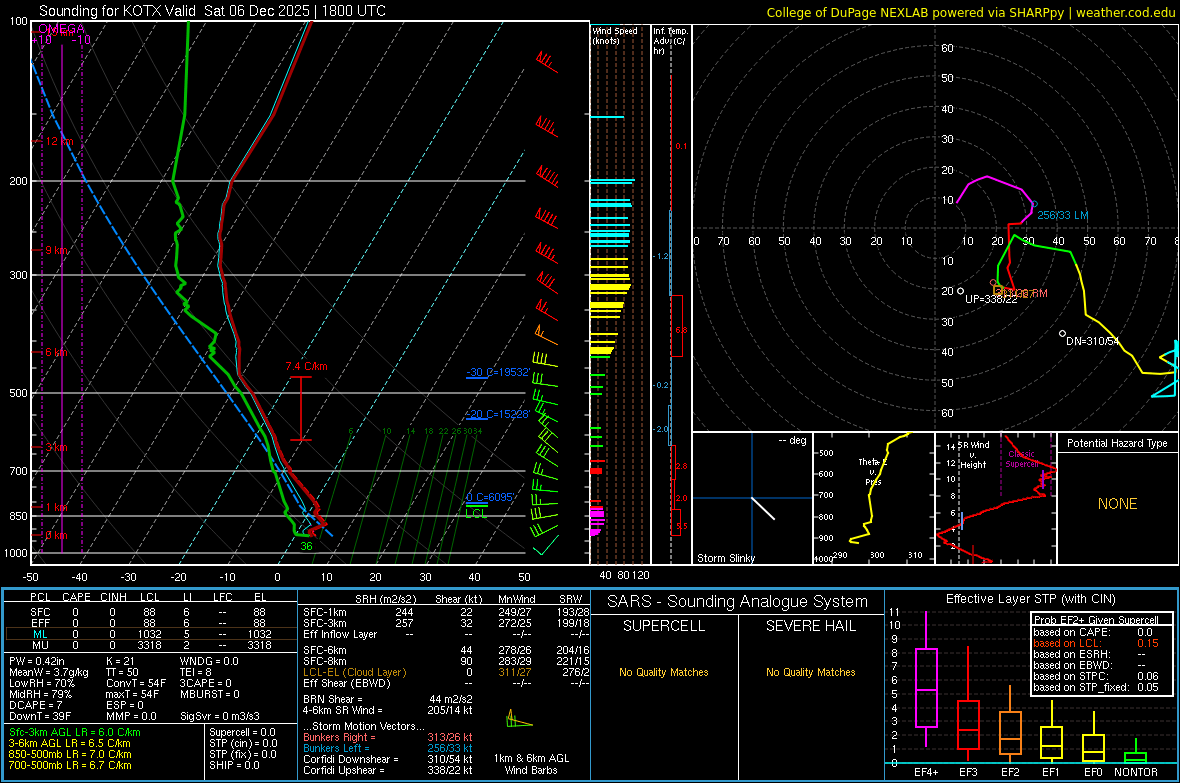Click the 'EFF' parcel row label

coord(40,623)
